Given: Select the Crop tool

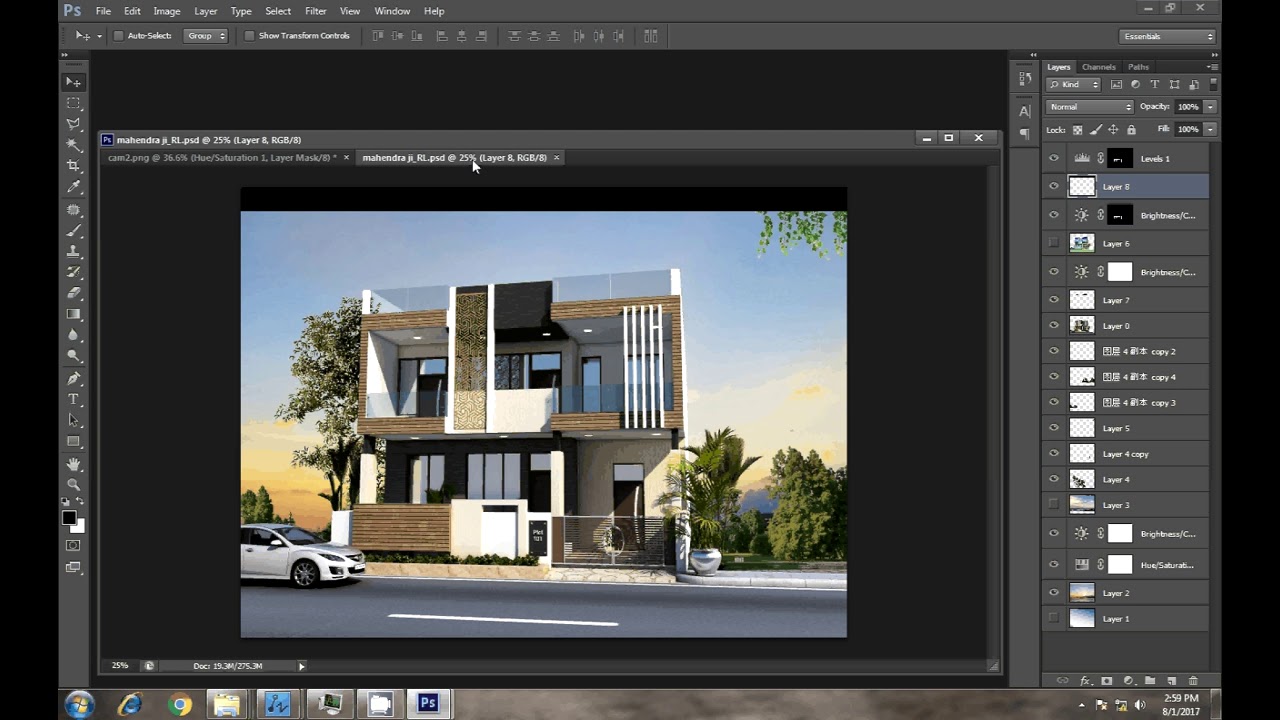Looking at the screenshot, I should pos(73,166).
